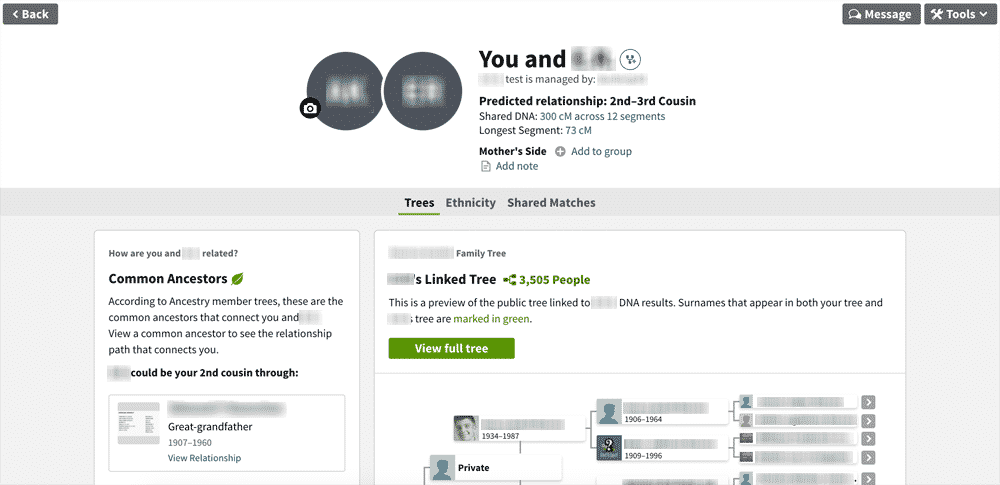Switch to the Ethnicity tab

471,203
